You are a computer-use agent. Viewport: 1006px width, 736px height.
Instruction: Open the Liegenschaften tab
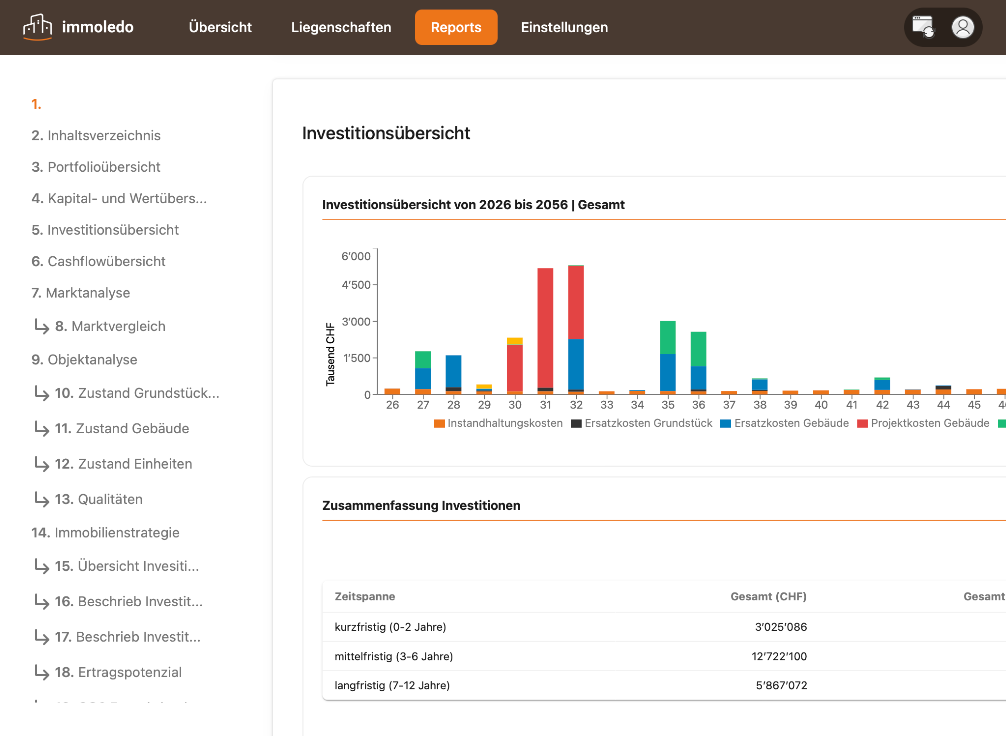341,27
